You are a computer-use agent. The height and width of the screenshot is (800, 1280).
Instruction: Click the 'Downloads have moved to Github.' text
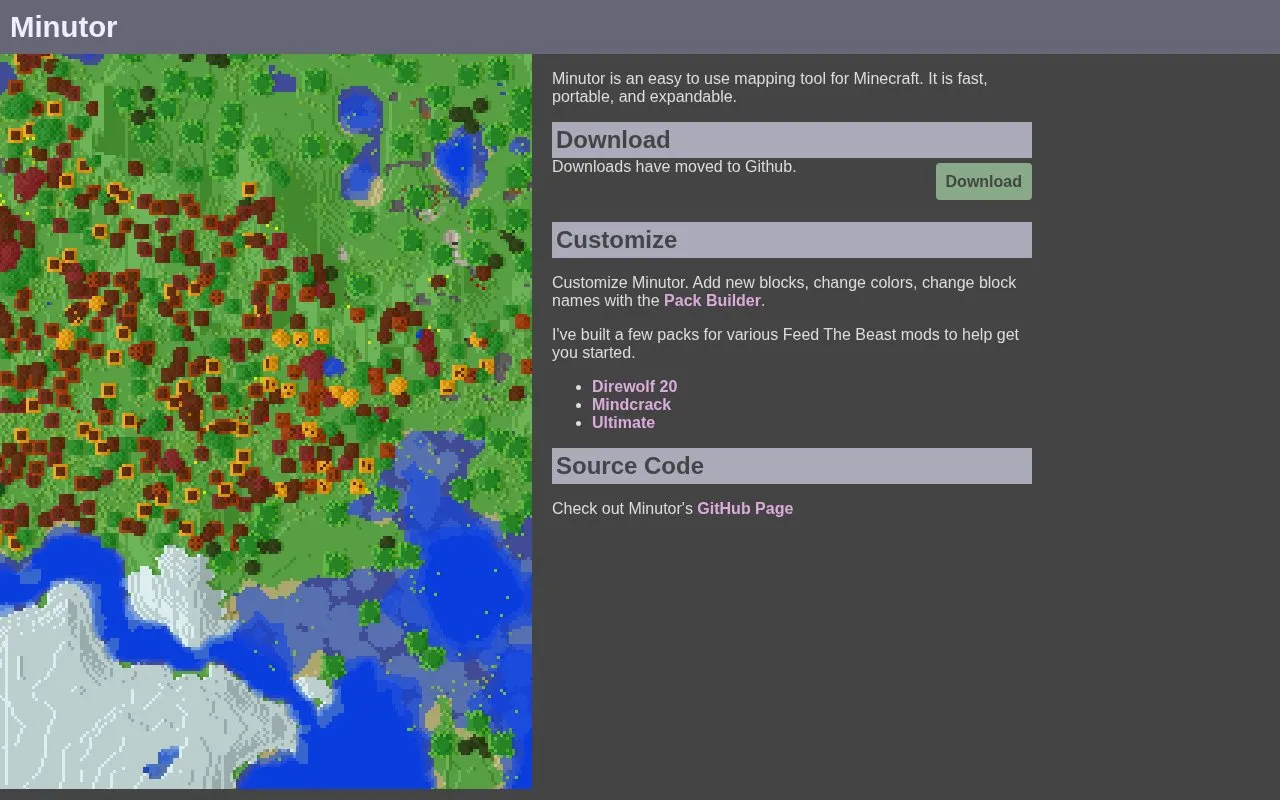pos(674,166)
